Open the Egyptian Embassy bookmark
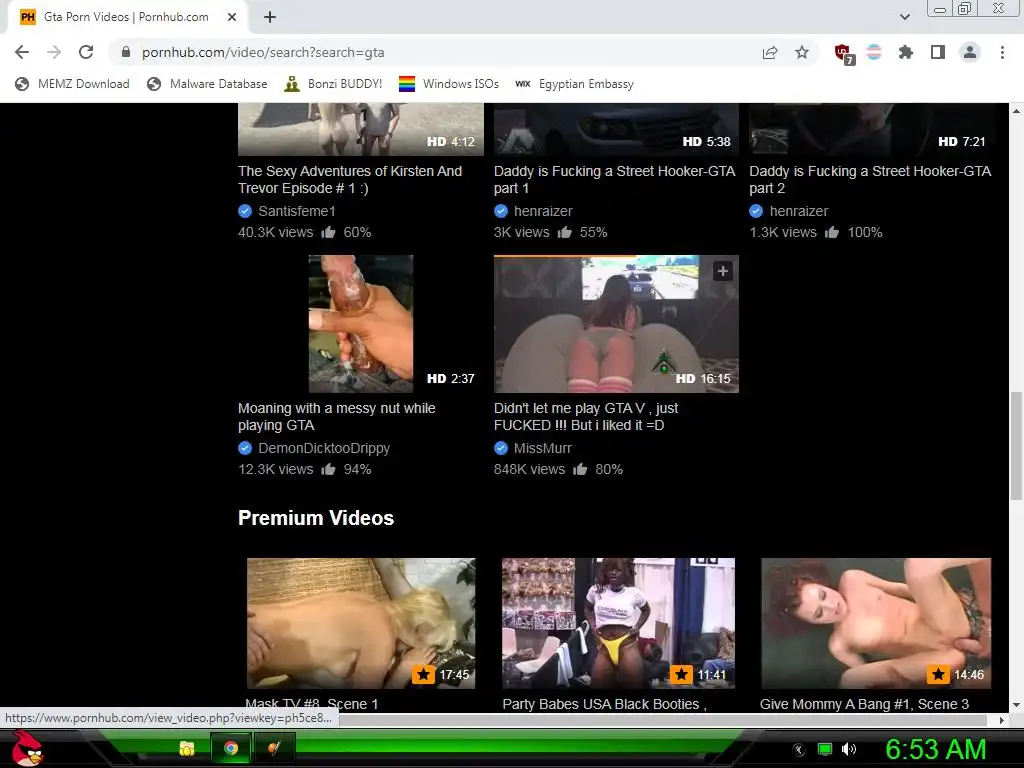The width and height of the screenshot is (1024, 768). pos(575,84)
